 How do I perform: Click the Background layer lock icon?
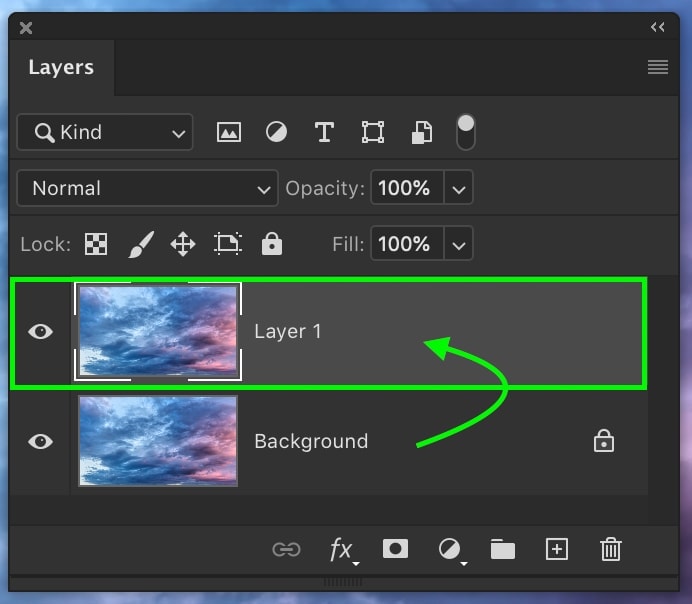(604, 441)
